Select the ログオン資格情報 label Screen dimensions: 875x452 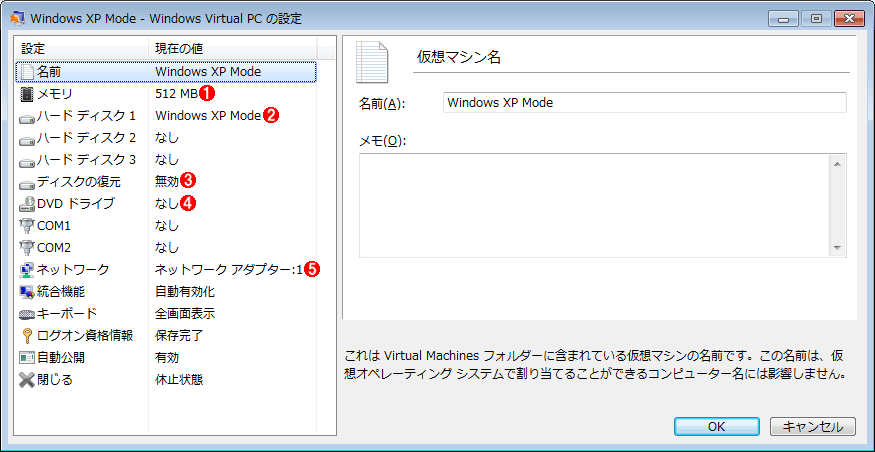tap(85, 336)
